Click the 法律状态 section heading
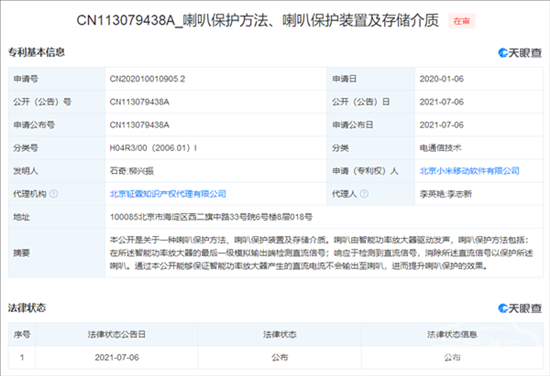Image resolution: width=550 pixels, height=376 pixels. click(27, 308)
